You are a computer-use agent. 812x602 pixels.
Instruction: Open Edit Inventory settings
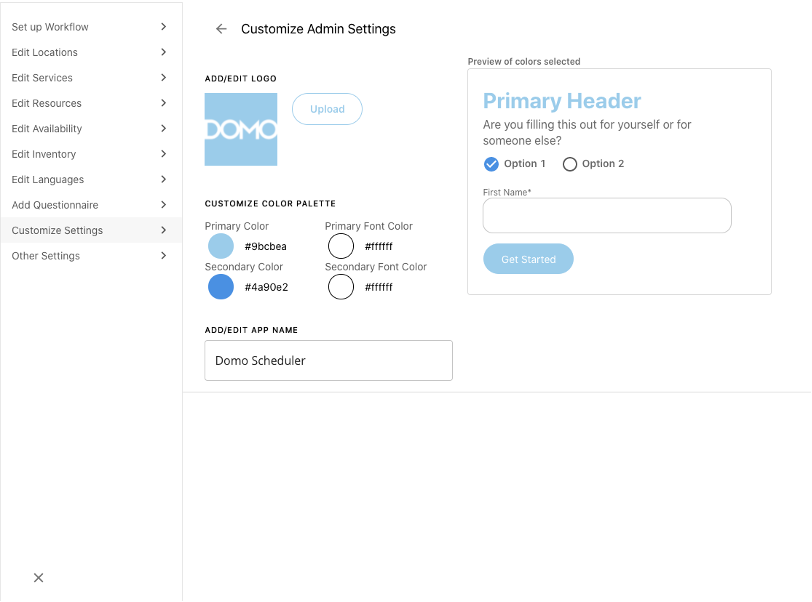90,154
